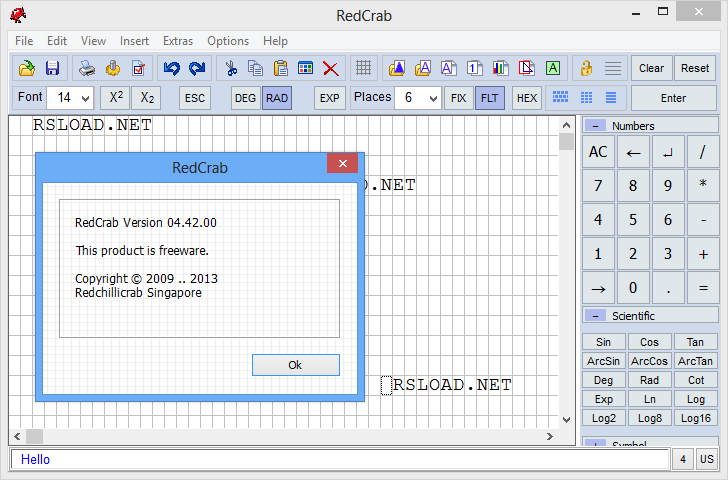Viewport: 728px width, 480px height.
Task: Click the keypad number 7 button
Action: [598, 186]
